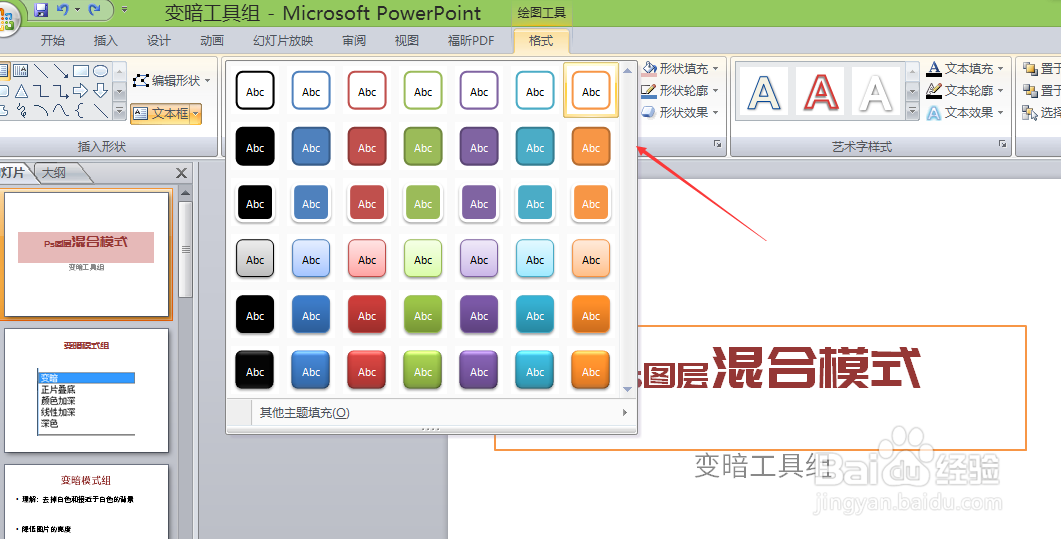The width and height of the screenshot is (1061, 539).
Task: Apply the white shadowed WordArt style
Action: pyautogui.click(x=876, y=91)
